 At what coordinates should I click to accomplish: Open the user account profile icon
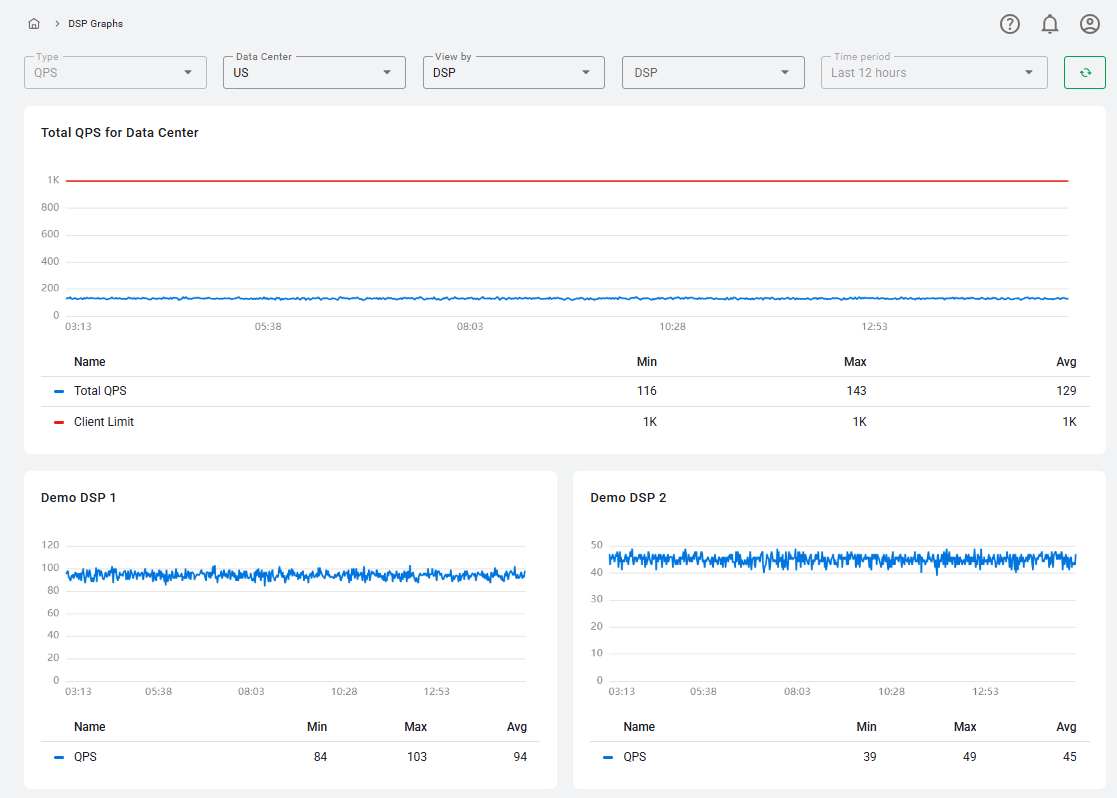(1090, 24)
